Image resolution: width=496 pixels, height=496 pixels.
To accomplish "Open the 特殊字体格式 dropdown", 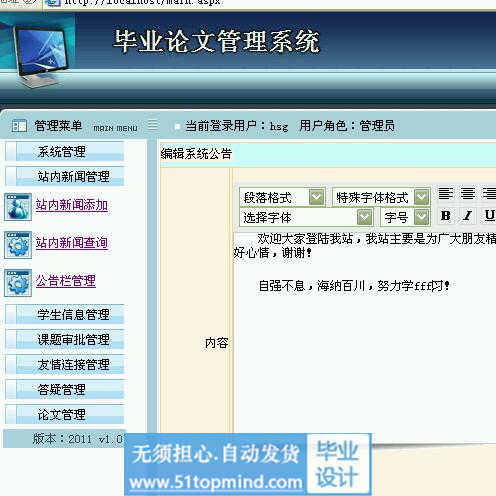I will [381, 197].
